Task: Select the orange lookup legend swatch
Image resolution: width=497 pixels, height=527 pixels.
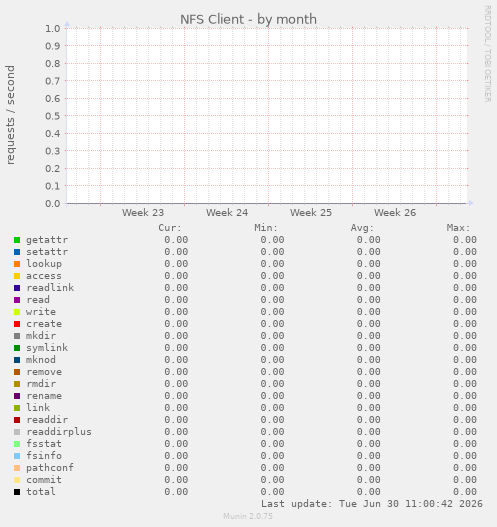Action: [17, 264]
